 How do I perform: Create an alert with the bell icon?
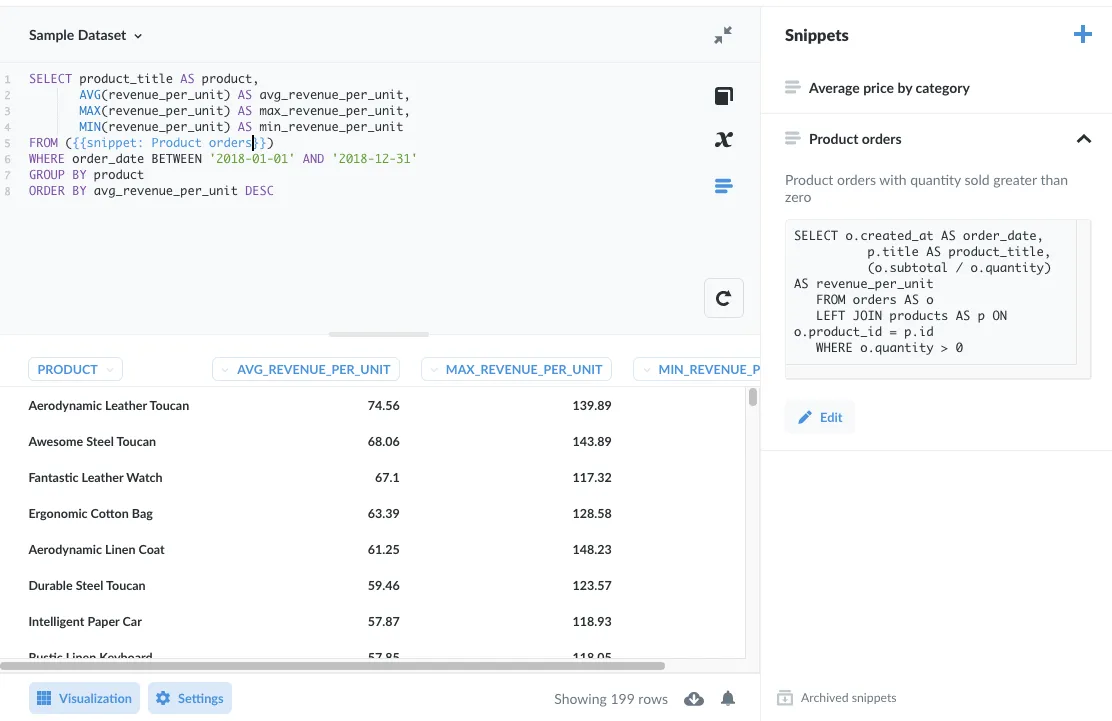point(727,699)
